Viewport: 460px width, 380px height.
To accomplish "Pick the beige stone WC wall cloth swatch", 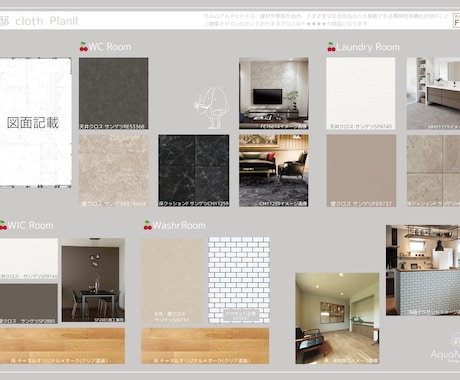I will 114,171.
